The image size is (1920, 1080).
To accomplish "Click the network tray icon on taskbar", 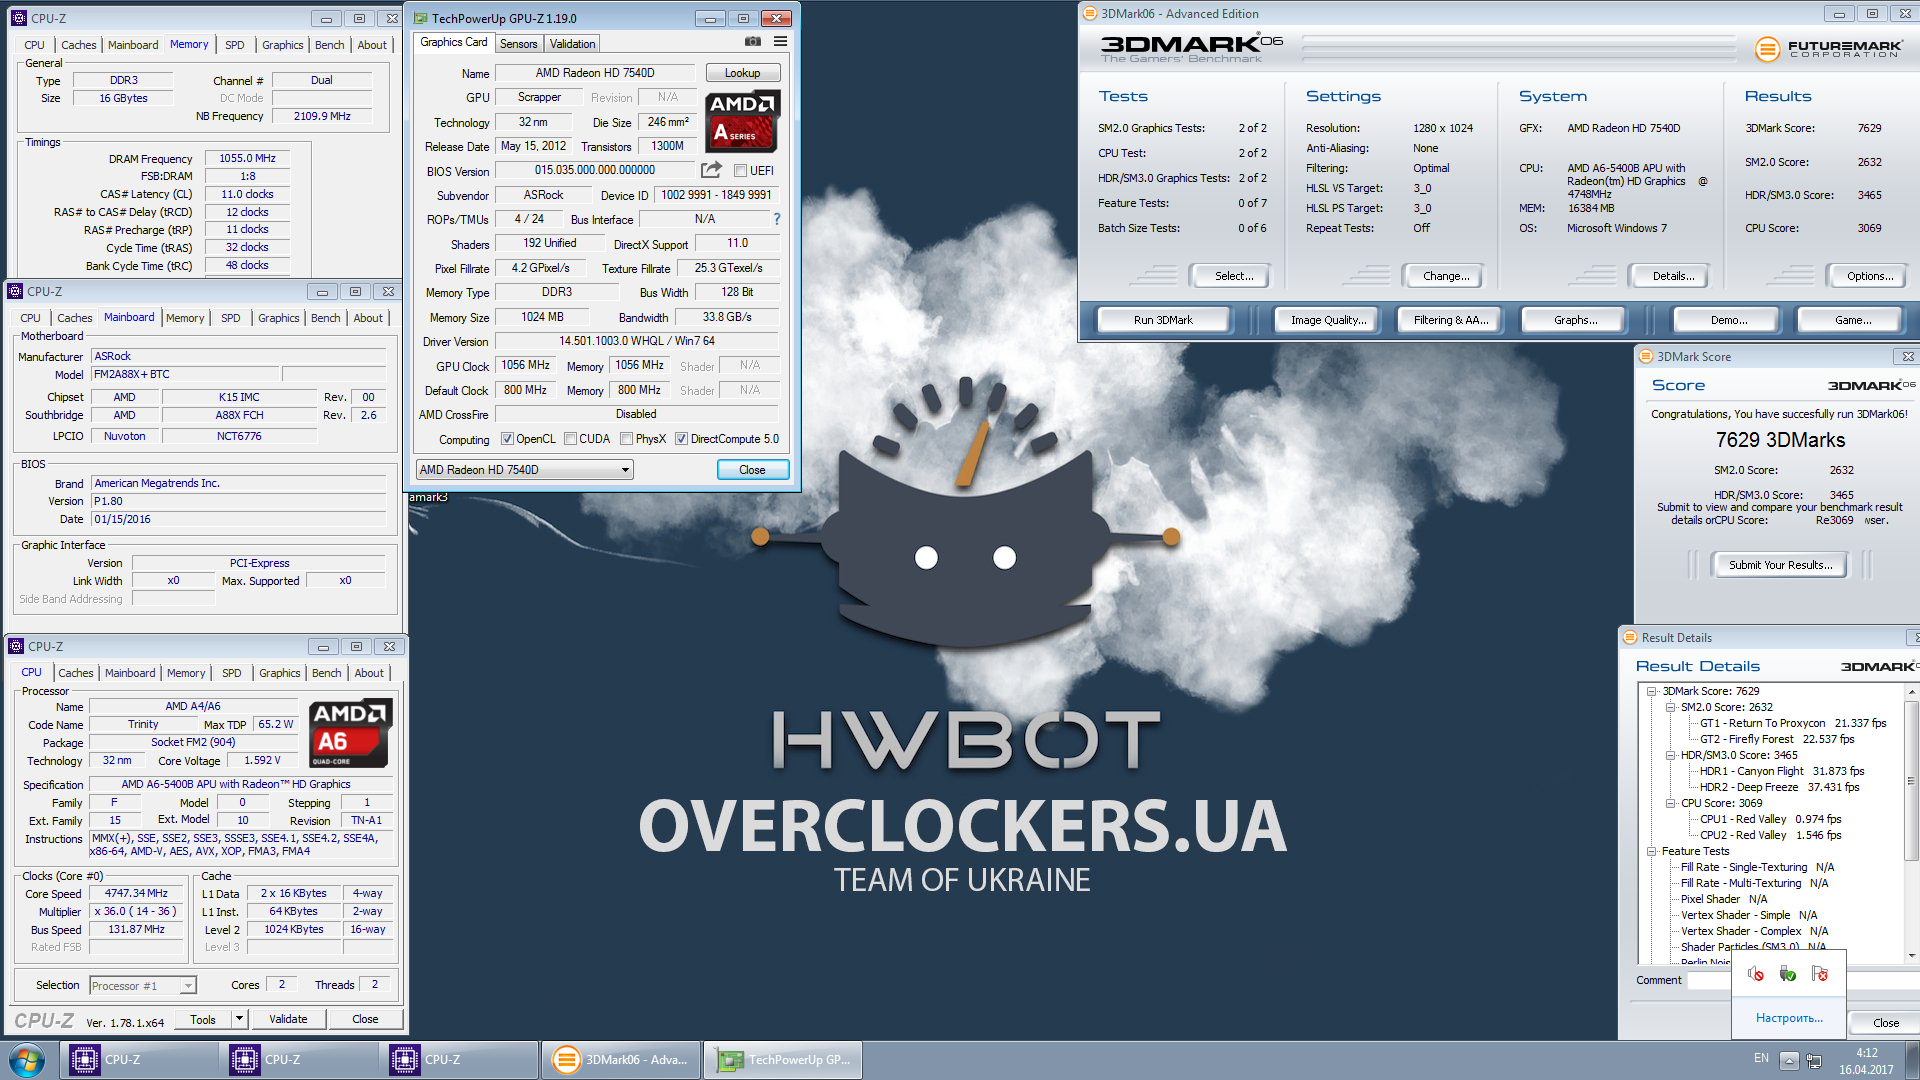I will pyautogui.click(x=1813, y=1060).
